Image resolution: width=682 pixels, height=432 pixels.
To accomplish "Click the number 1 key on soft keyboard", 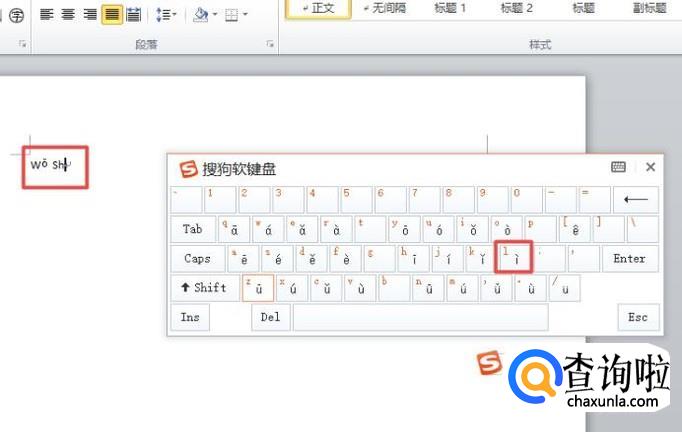I will click(x=221, y=200).
